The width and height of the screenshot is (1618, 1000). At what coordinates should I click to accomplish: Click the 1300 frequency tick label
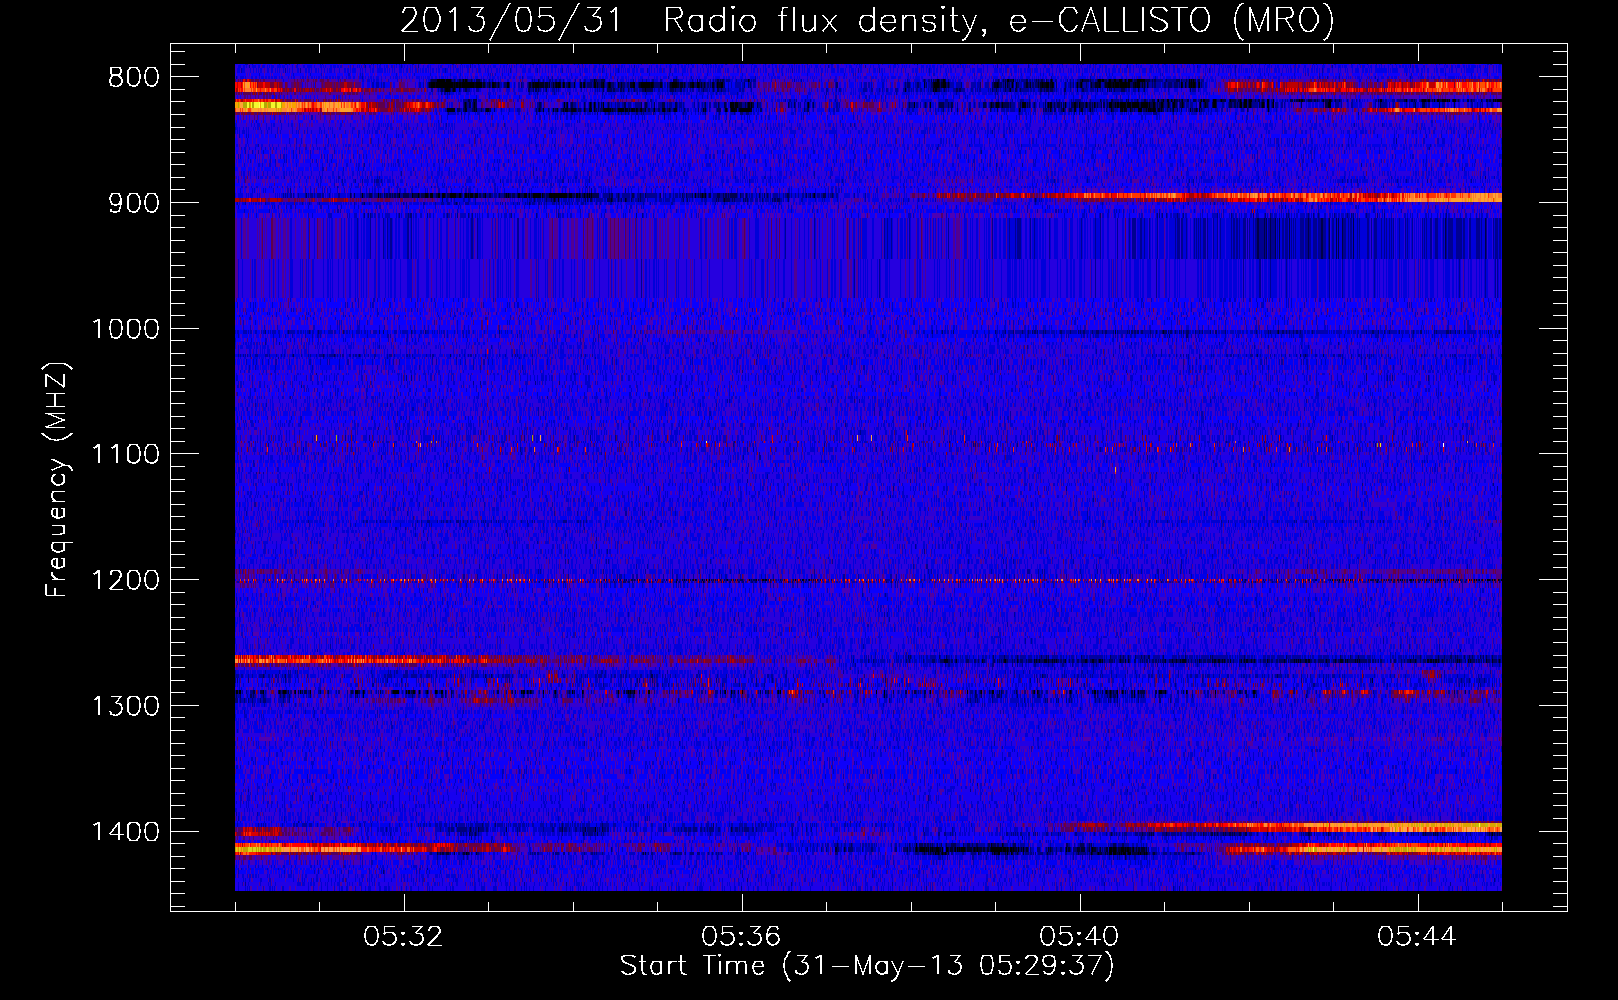[x=125, y=706]
